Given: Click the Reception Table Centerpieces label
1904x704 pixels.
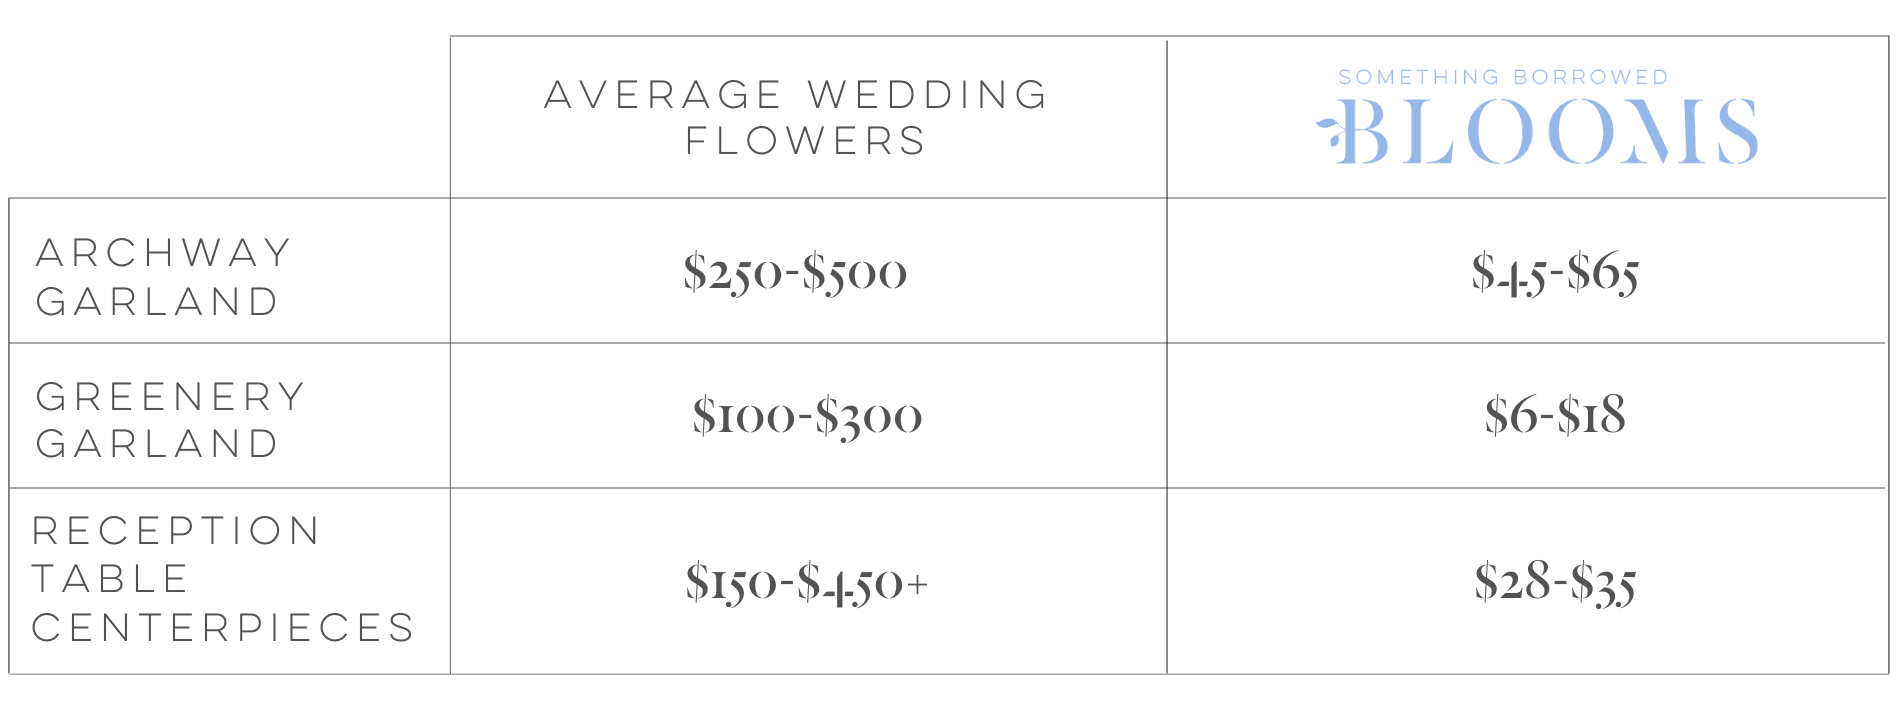Looking at the screenshot, I should tap(223, 579).
